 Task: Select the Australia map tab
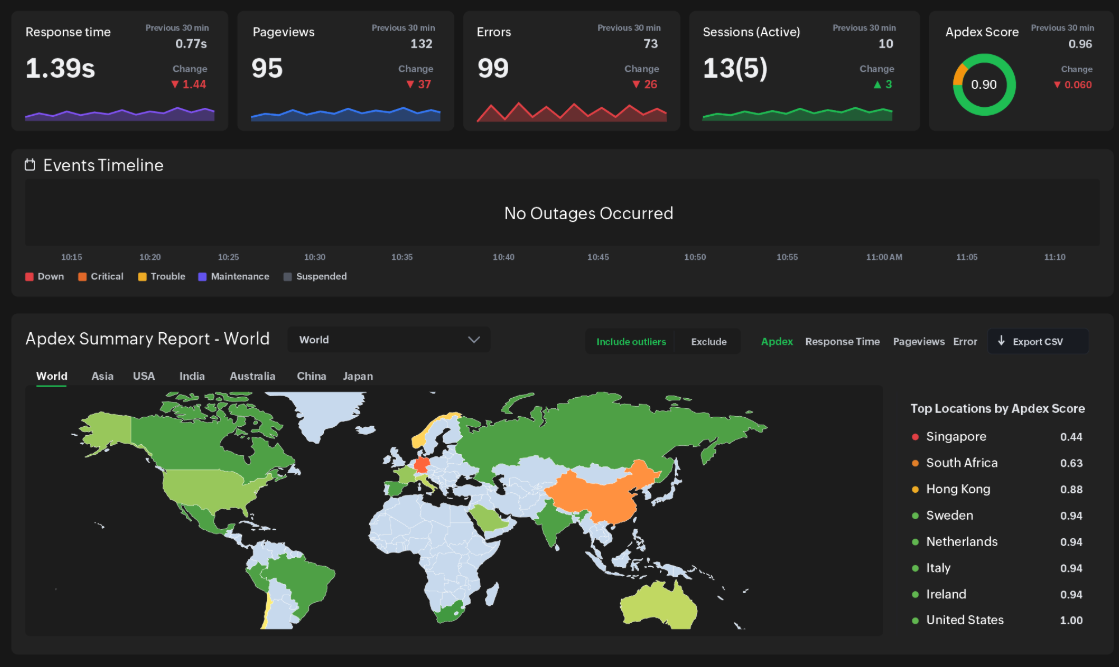[252, 377]
